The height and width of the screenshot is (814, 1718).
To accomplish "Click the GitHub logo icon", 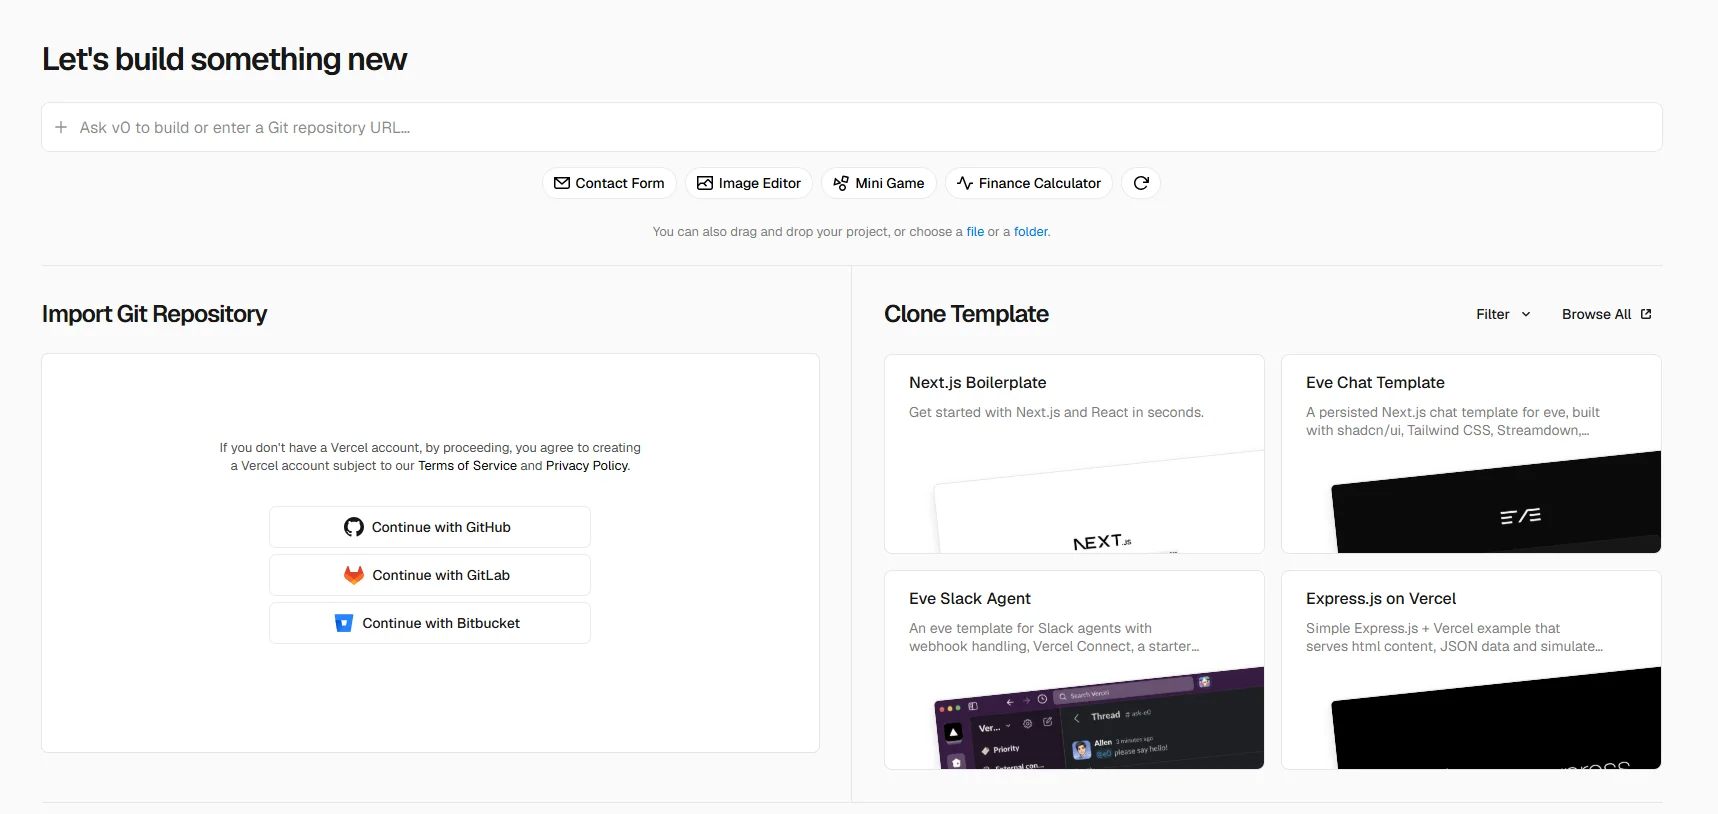I will pos(354,527).
